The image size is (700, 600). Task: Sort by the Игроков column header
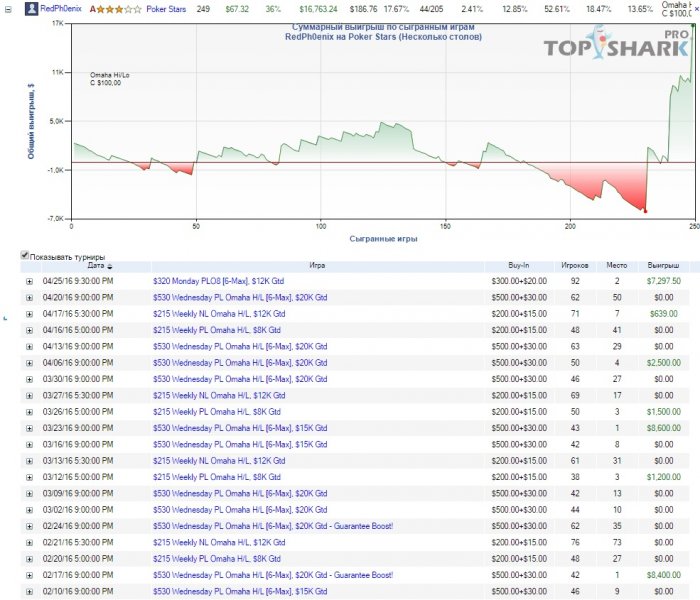575,266
